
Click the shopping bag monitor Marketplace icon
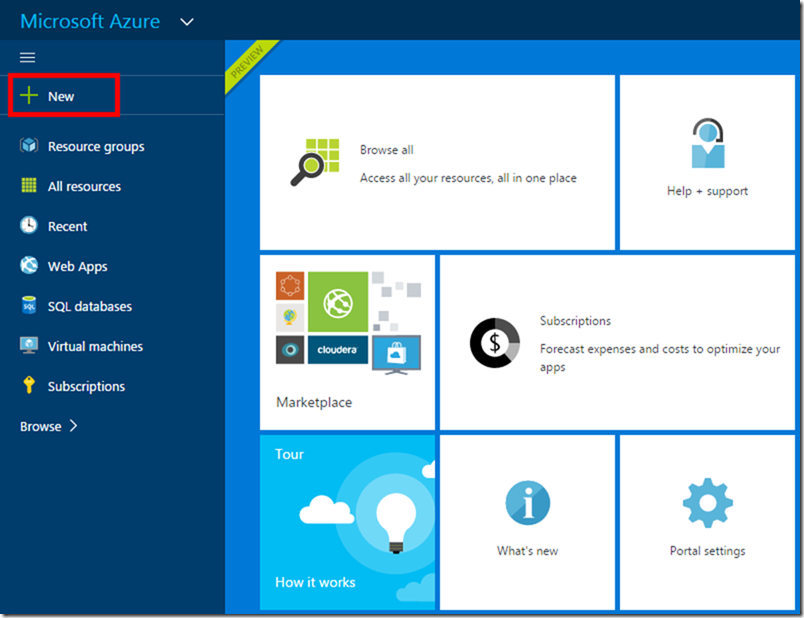396,355
